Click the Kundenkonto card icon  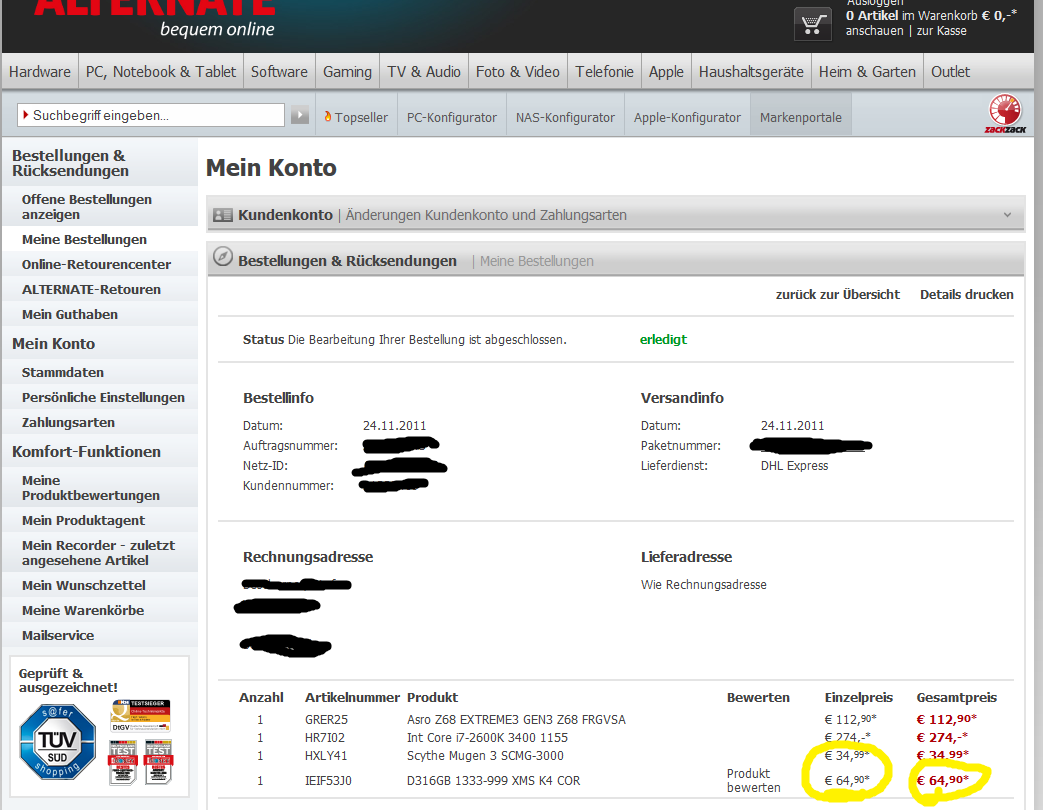tap(222, 215)
